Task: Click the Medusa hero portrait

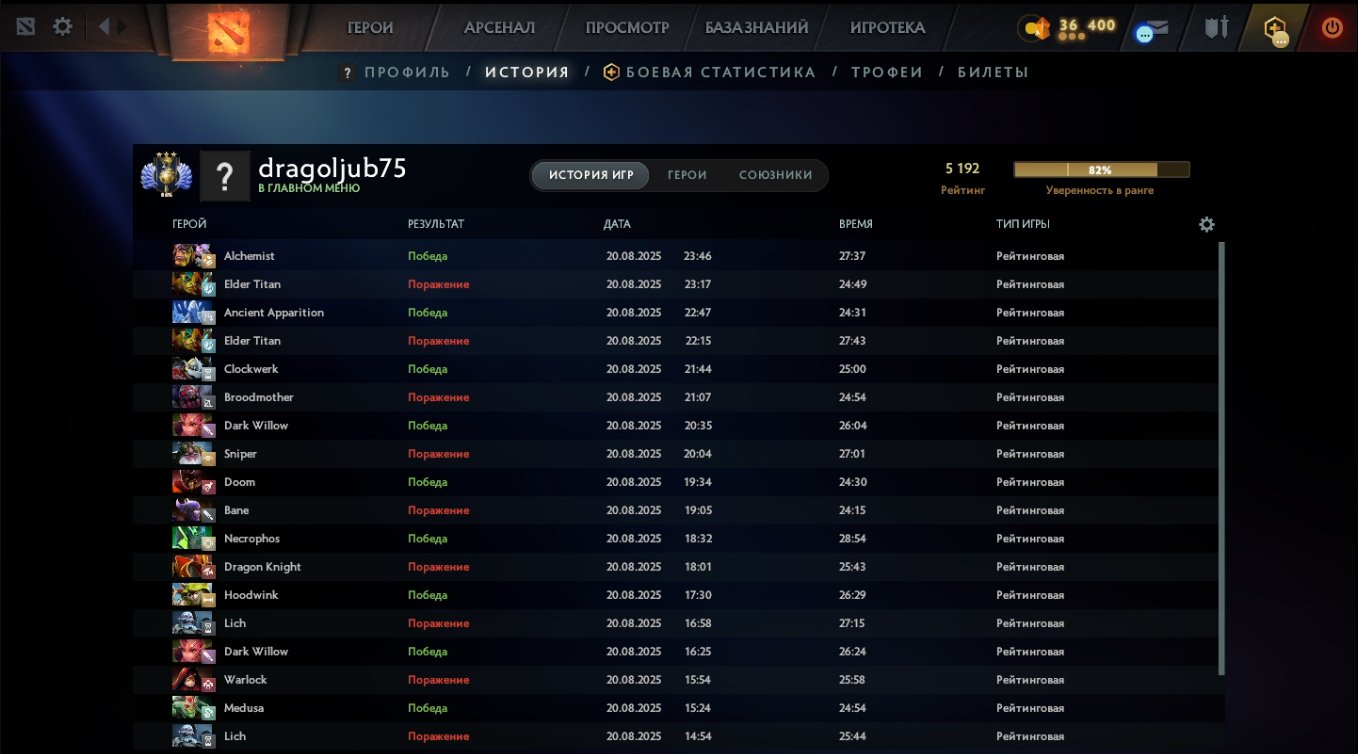Action: [x=193, y=708]
